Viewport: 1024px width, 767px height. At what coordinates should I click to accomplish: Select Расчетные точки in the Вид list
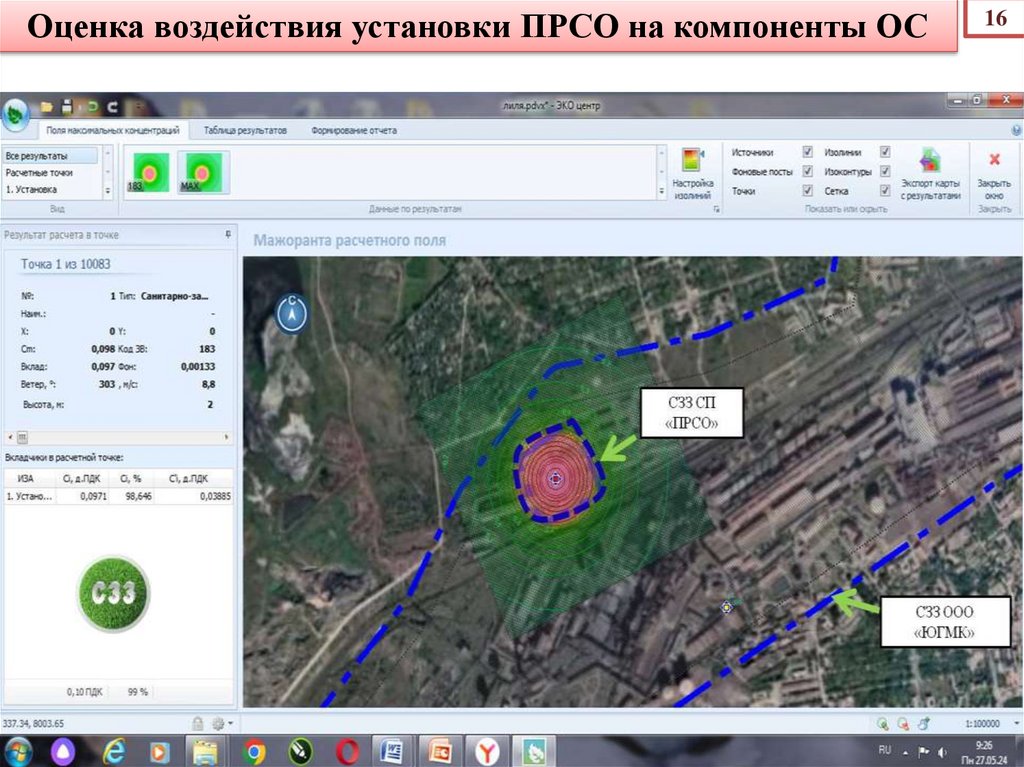(x=51, y=172)
